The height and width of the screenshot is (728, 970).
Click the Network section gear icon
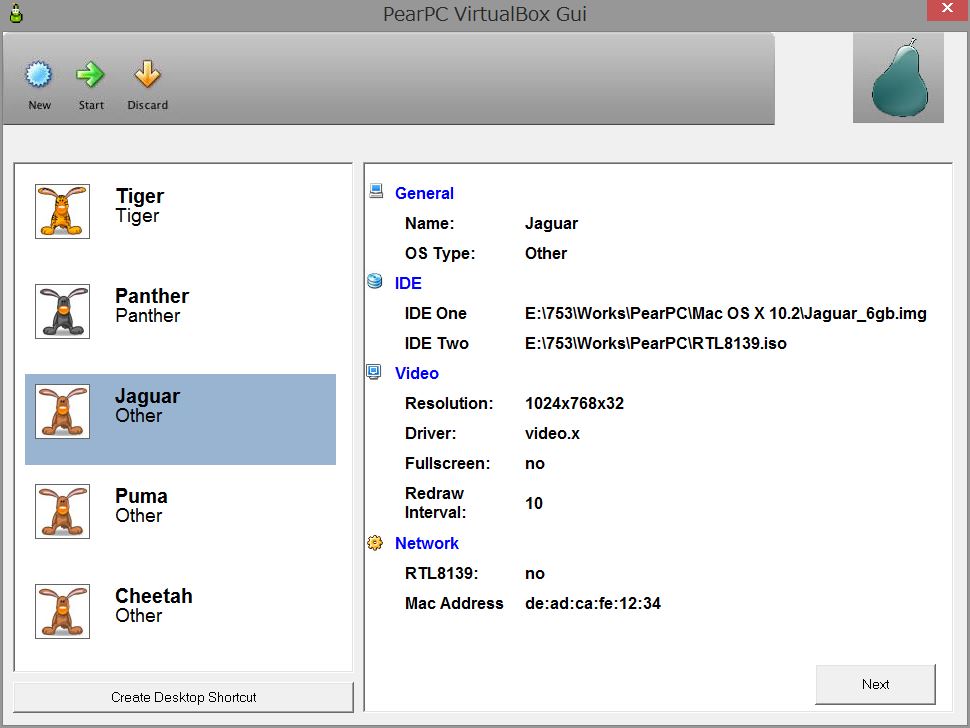point(375,542)
